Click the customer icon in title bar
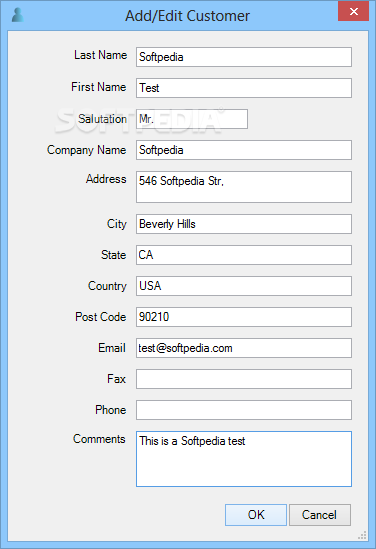Screen dimensions: 376x549 click(x=18, y=15)
